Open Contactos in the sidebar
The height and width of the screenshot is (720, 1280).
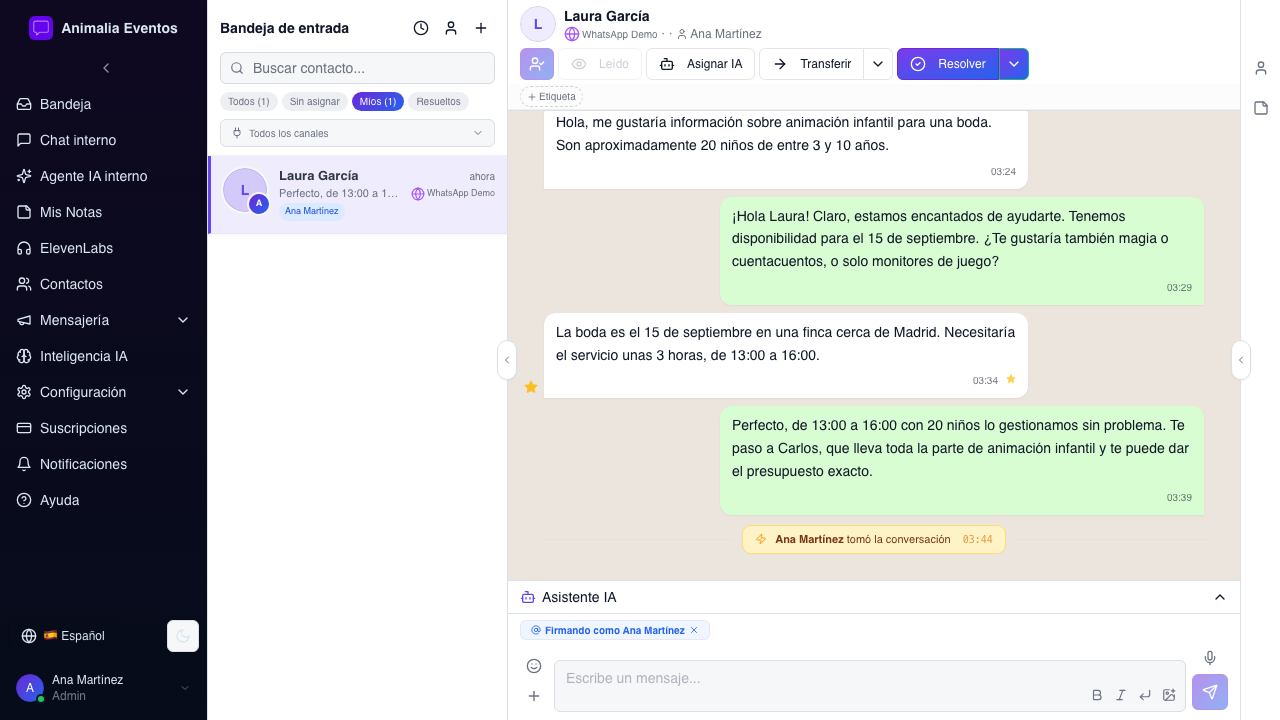[103, 284]
